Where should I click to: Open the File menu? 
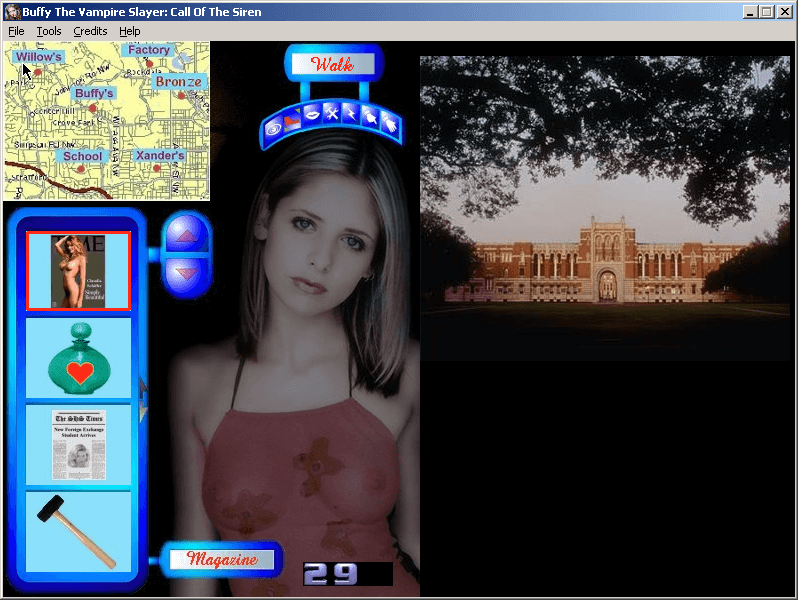[x=16, y=32]
